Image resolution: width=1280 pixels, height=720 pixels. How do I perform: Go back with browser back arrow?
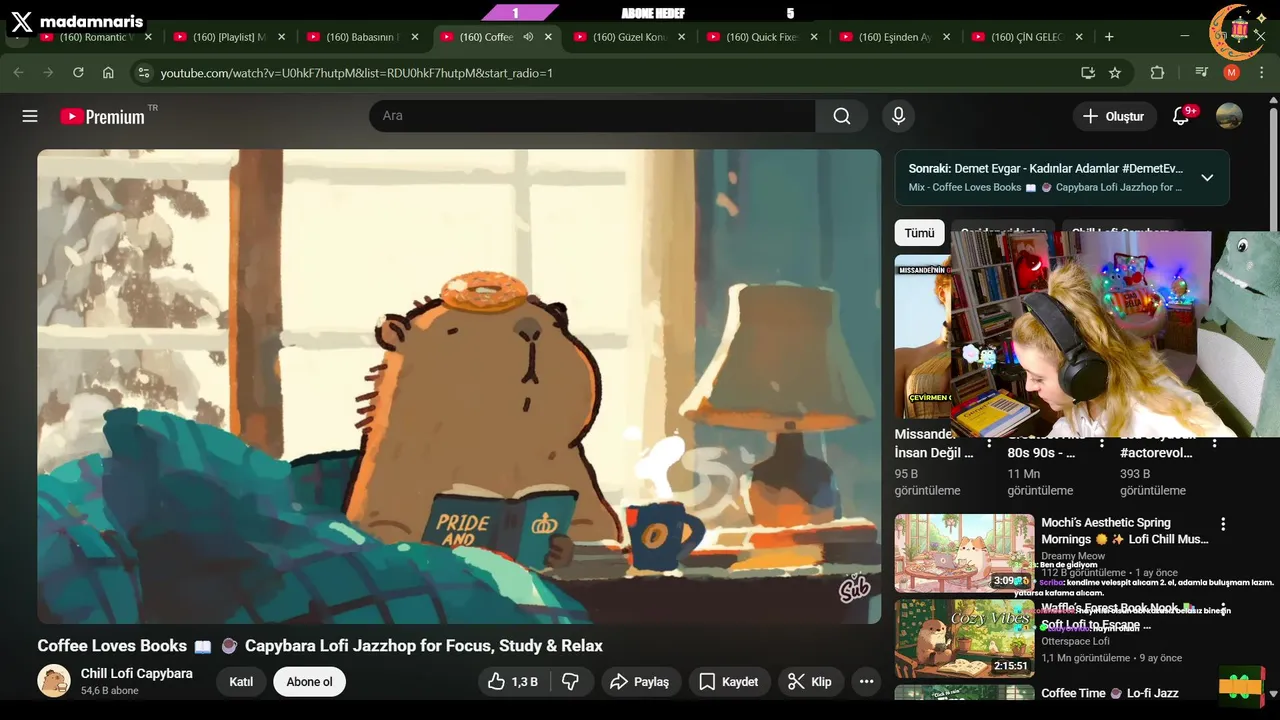[x=18, y=73]
